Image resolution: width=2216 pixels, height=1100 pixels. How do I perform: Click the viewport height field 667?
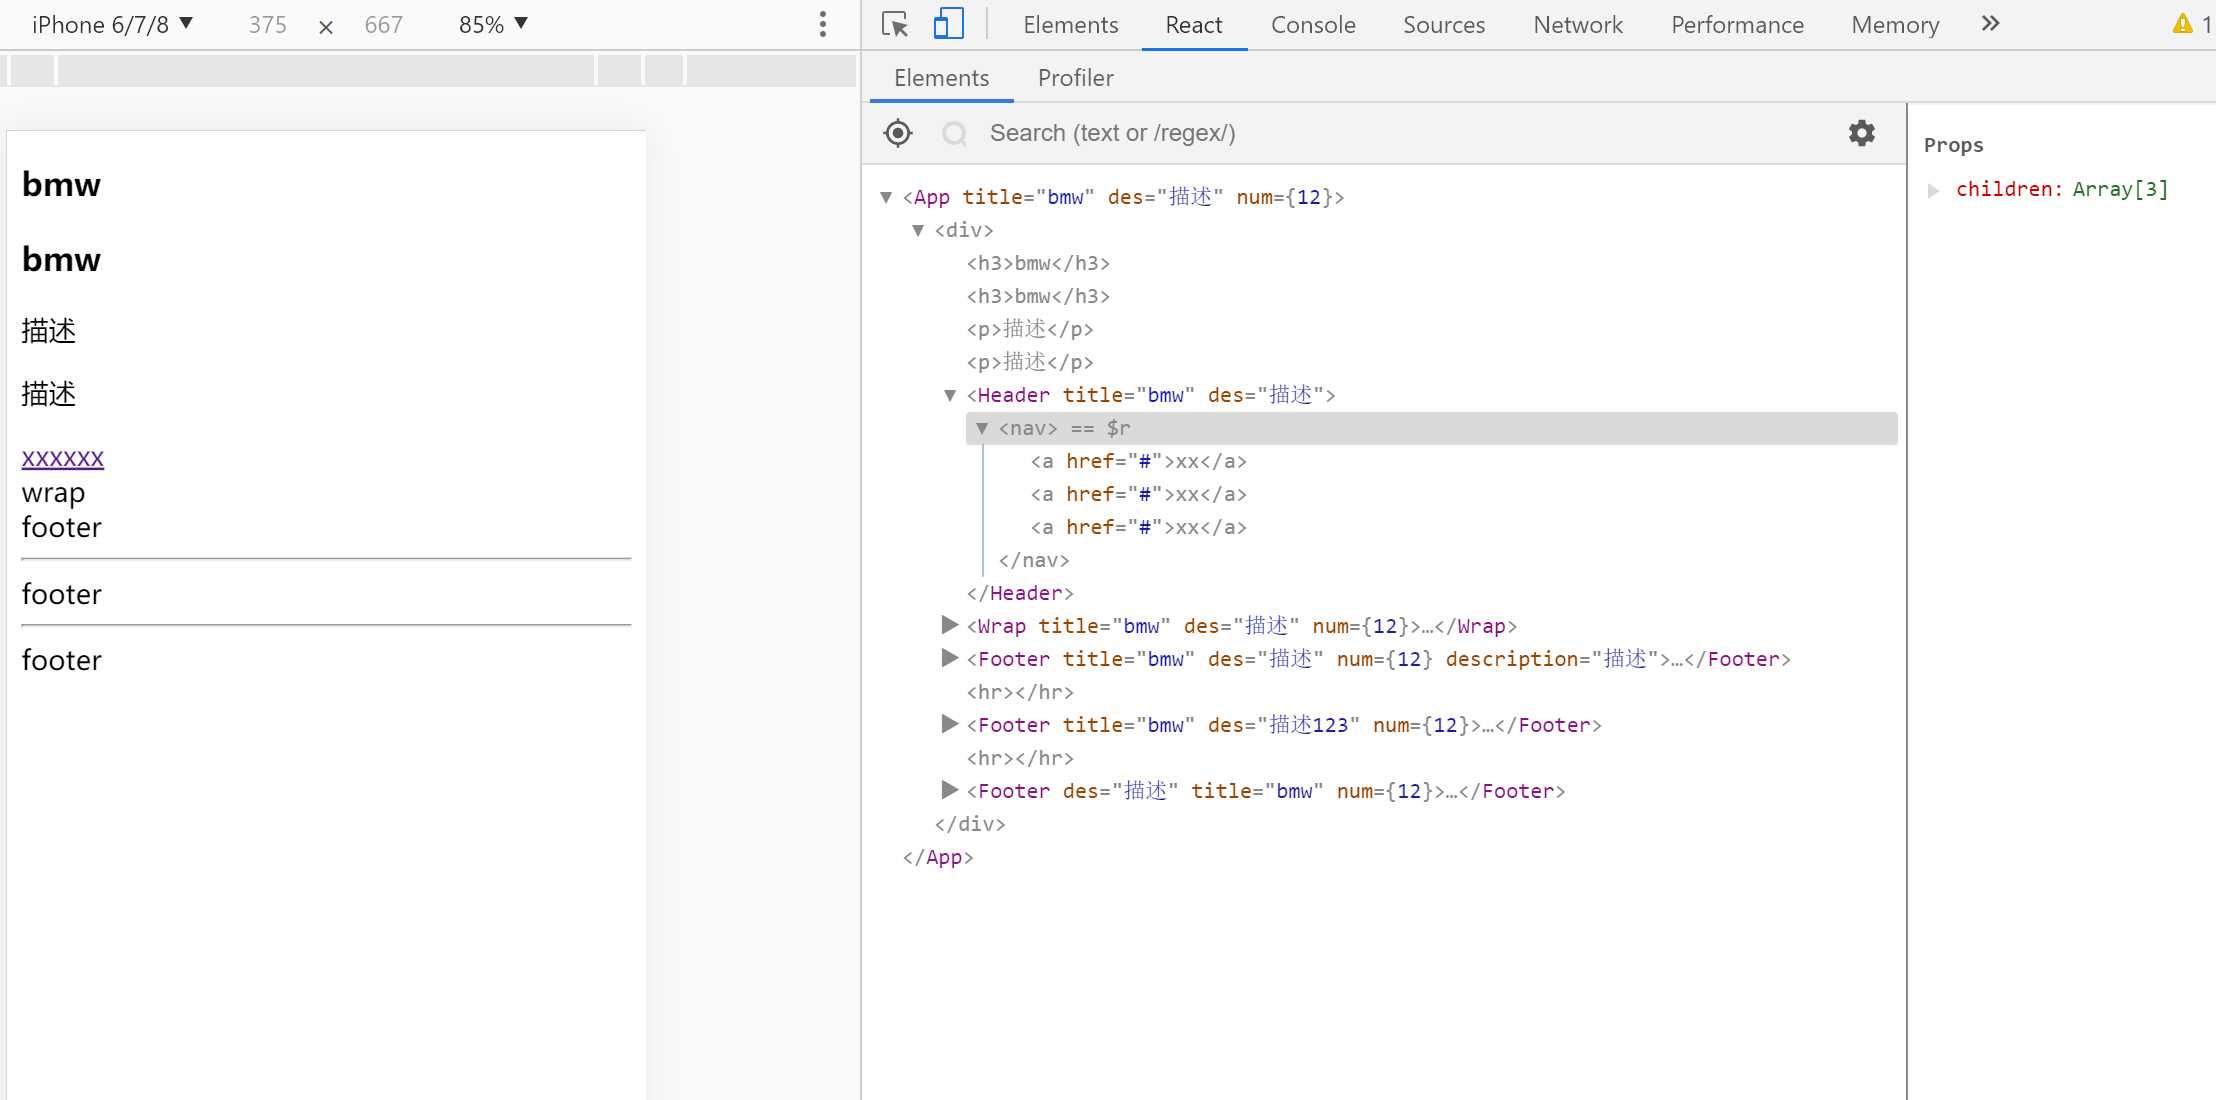pyautogui.click(x=383, y=25)
